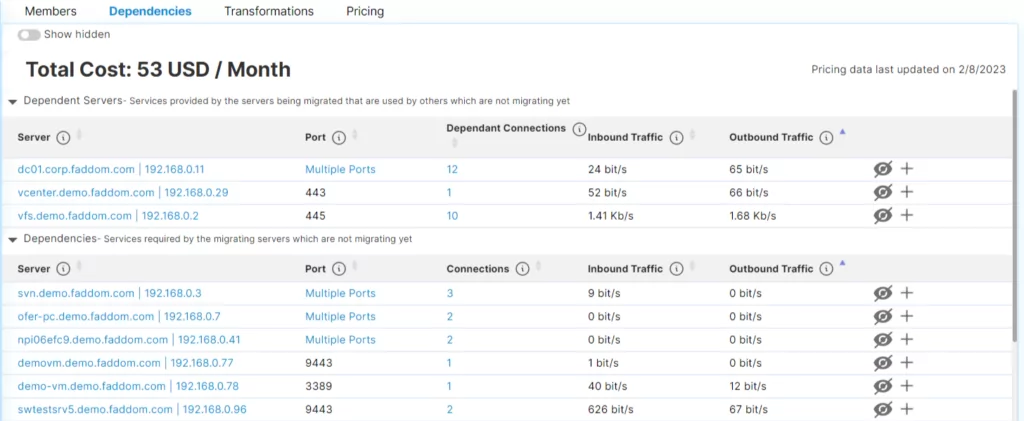Hide the ofer-pc.demo.faddom.com row
The width and height of the screenshot is (1024, 421).
tap(883, 317)
